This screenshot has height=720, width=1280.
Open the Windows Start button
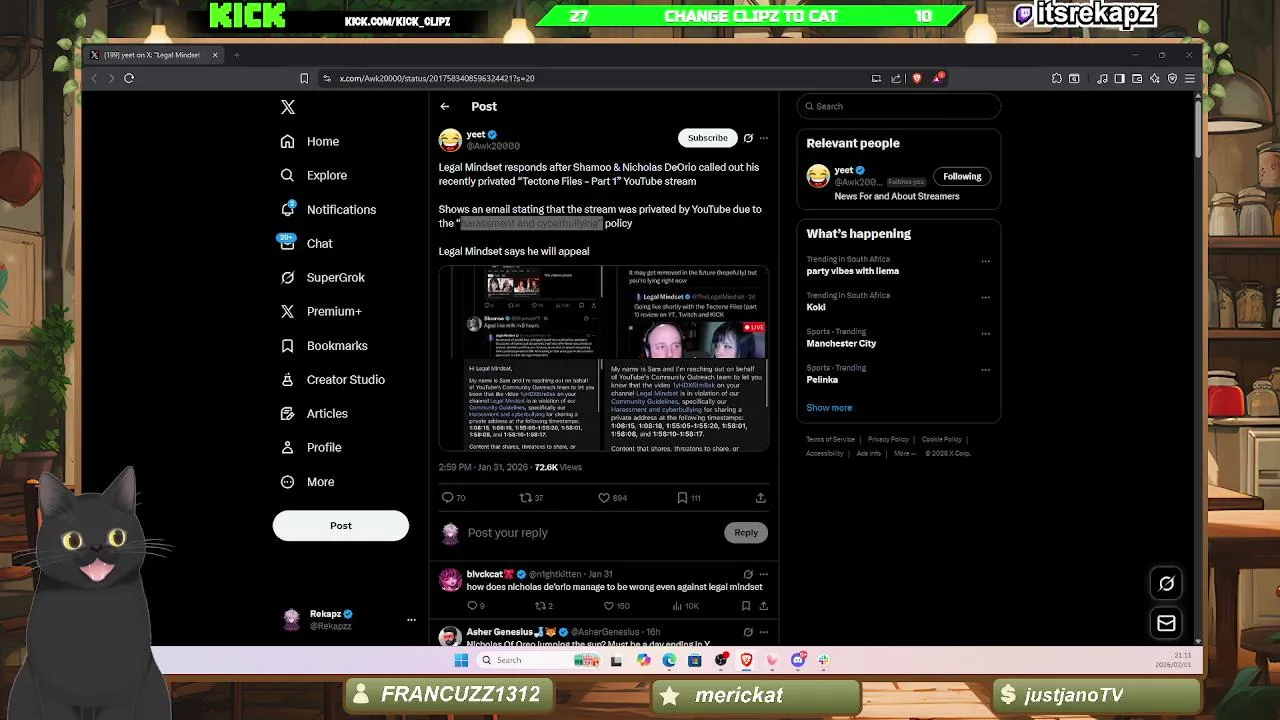(x=461, y=660)
